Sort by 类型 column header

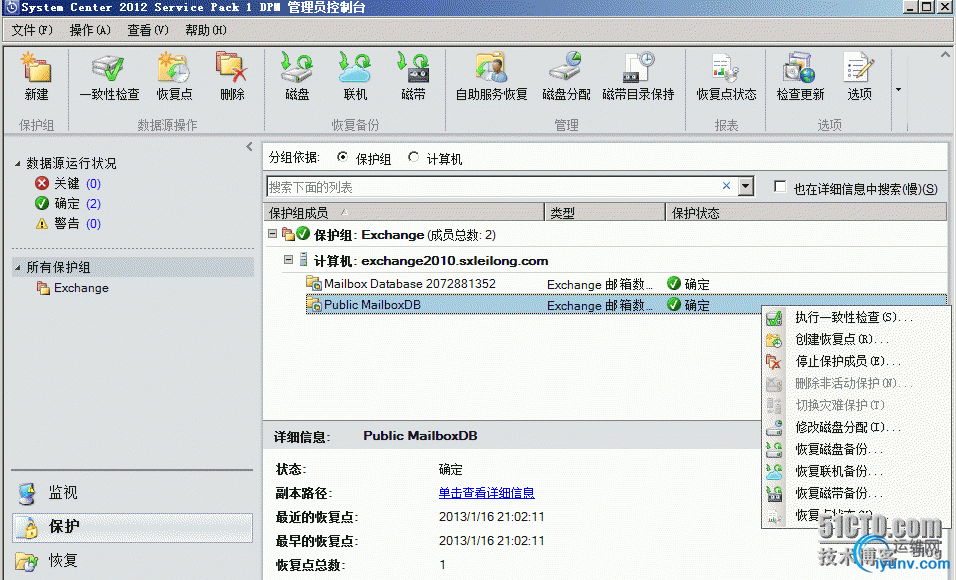605,212
